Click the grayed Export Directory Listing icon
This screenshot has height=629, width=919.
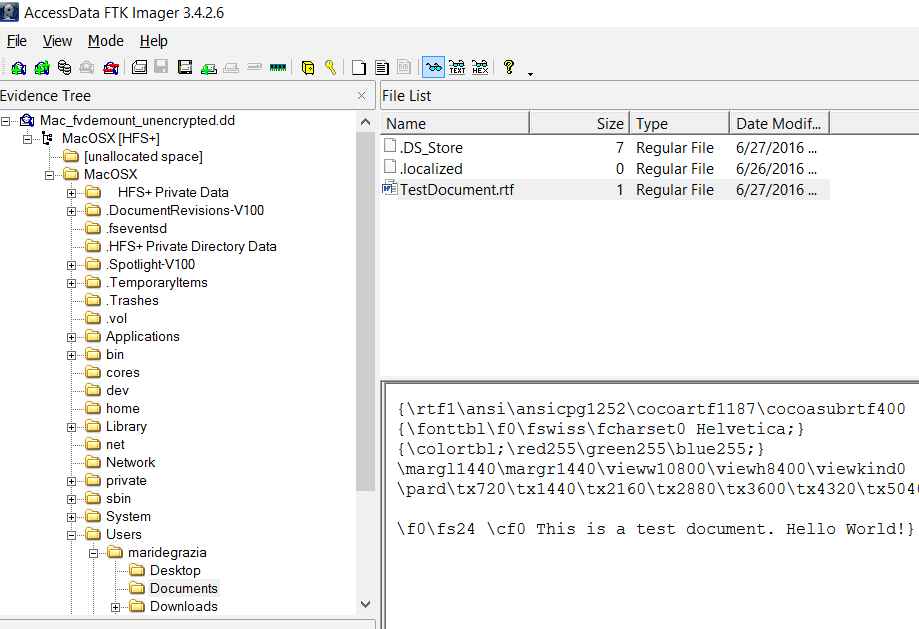click(x=404, y=67)
